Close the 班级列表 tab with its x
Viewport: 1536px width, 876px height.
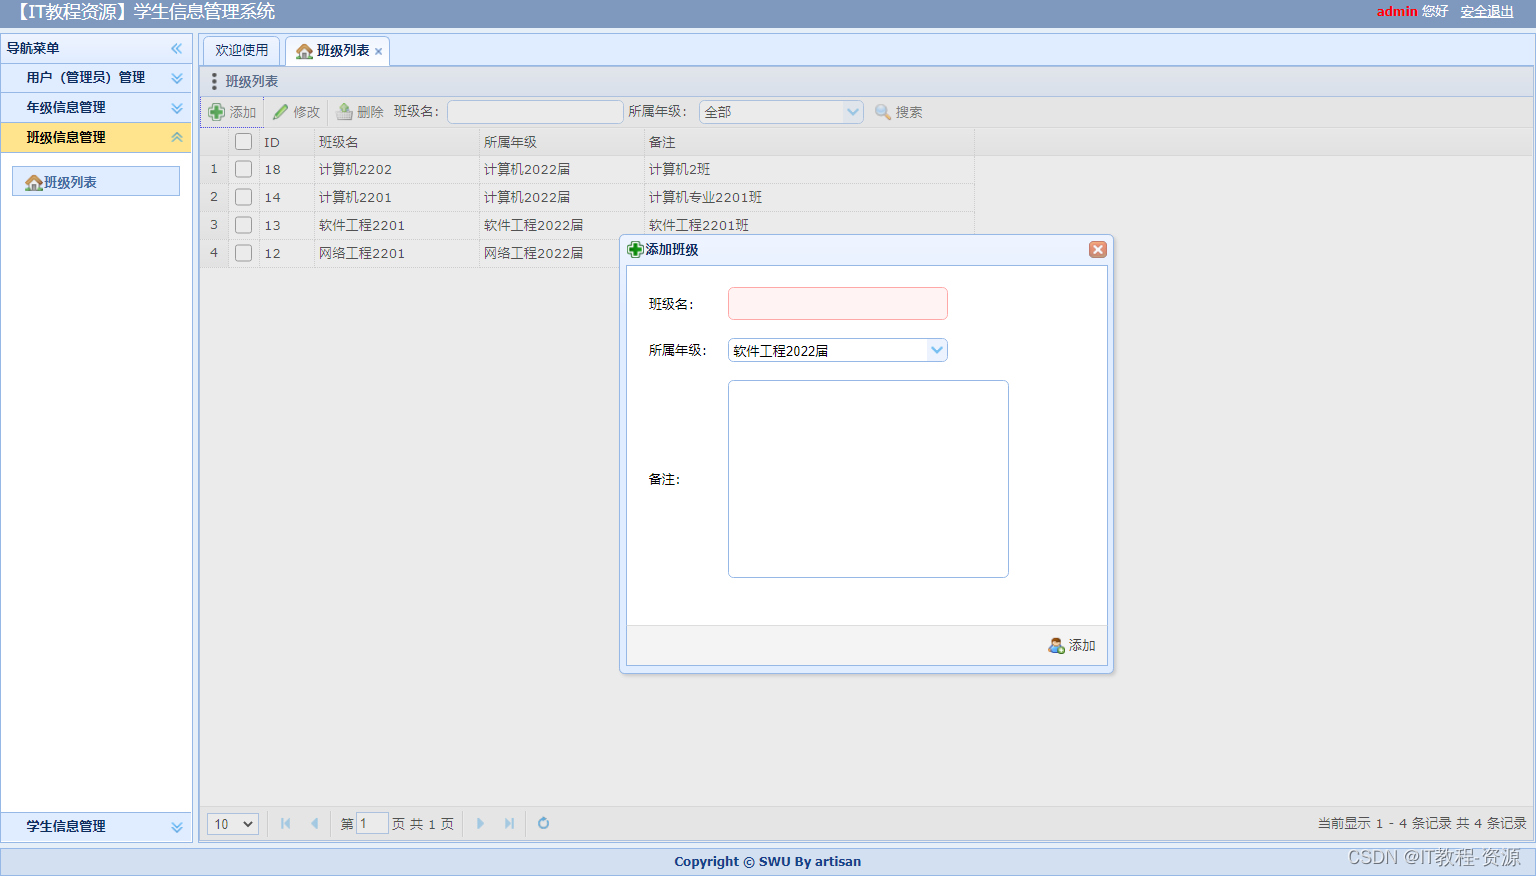pyautogui.click(x=379, y=52)
